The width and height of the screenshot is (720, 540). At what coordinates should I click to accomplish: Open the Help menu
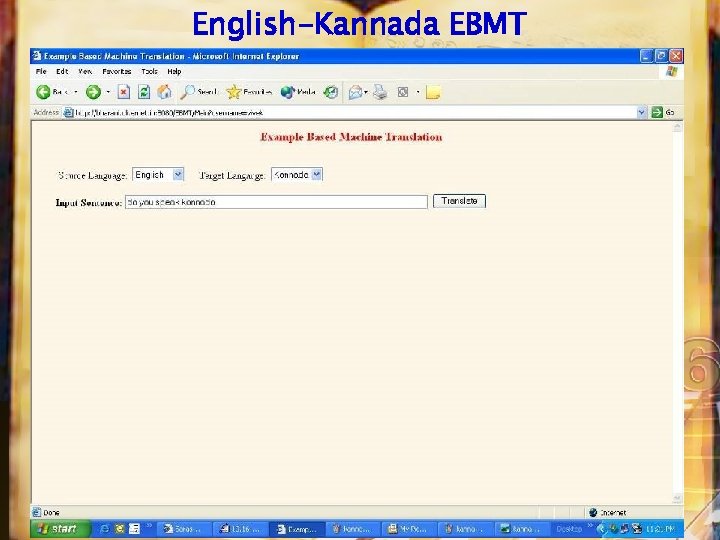tap(174, 72)
